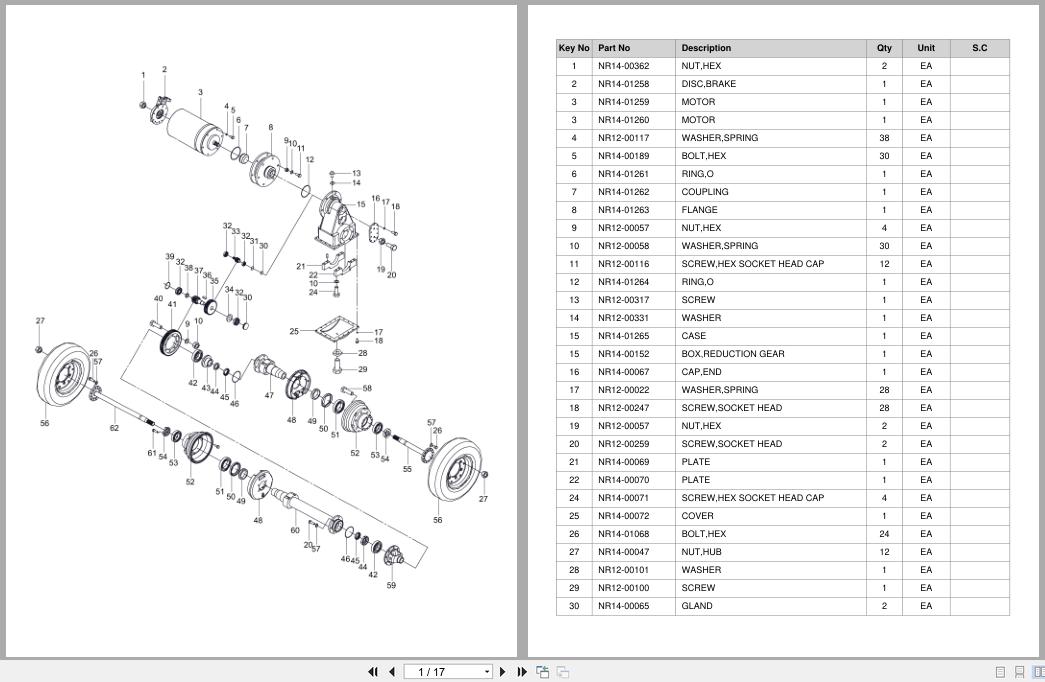The height and width of the screenshot is (682, 1045).
Task: Click callout 62 below axle shaft in diagram
Action: pyautogui.click(x=114, y=428)
